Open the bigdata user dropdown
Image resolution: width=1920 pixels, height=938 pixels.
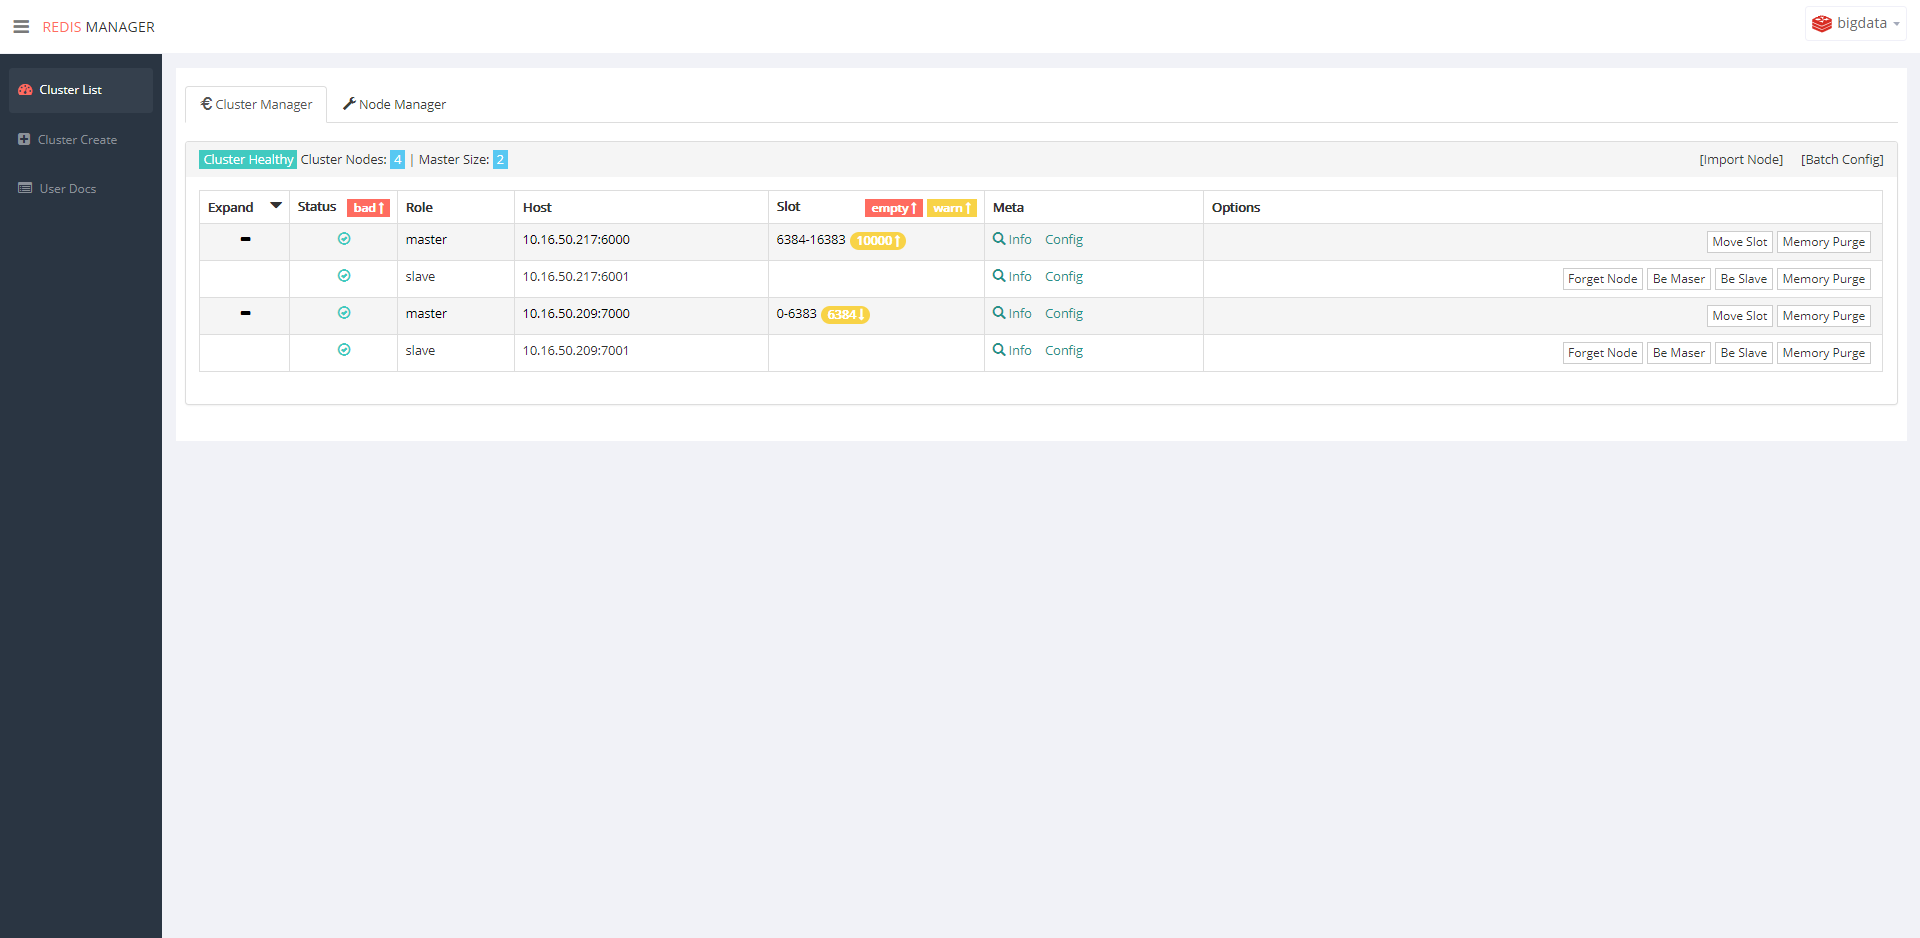tap(1855, 23)
